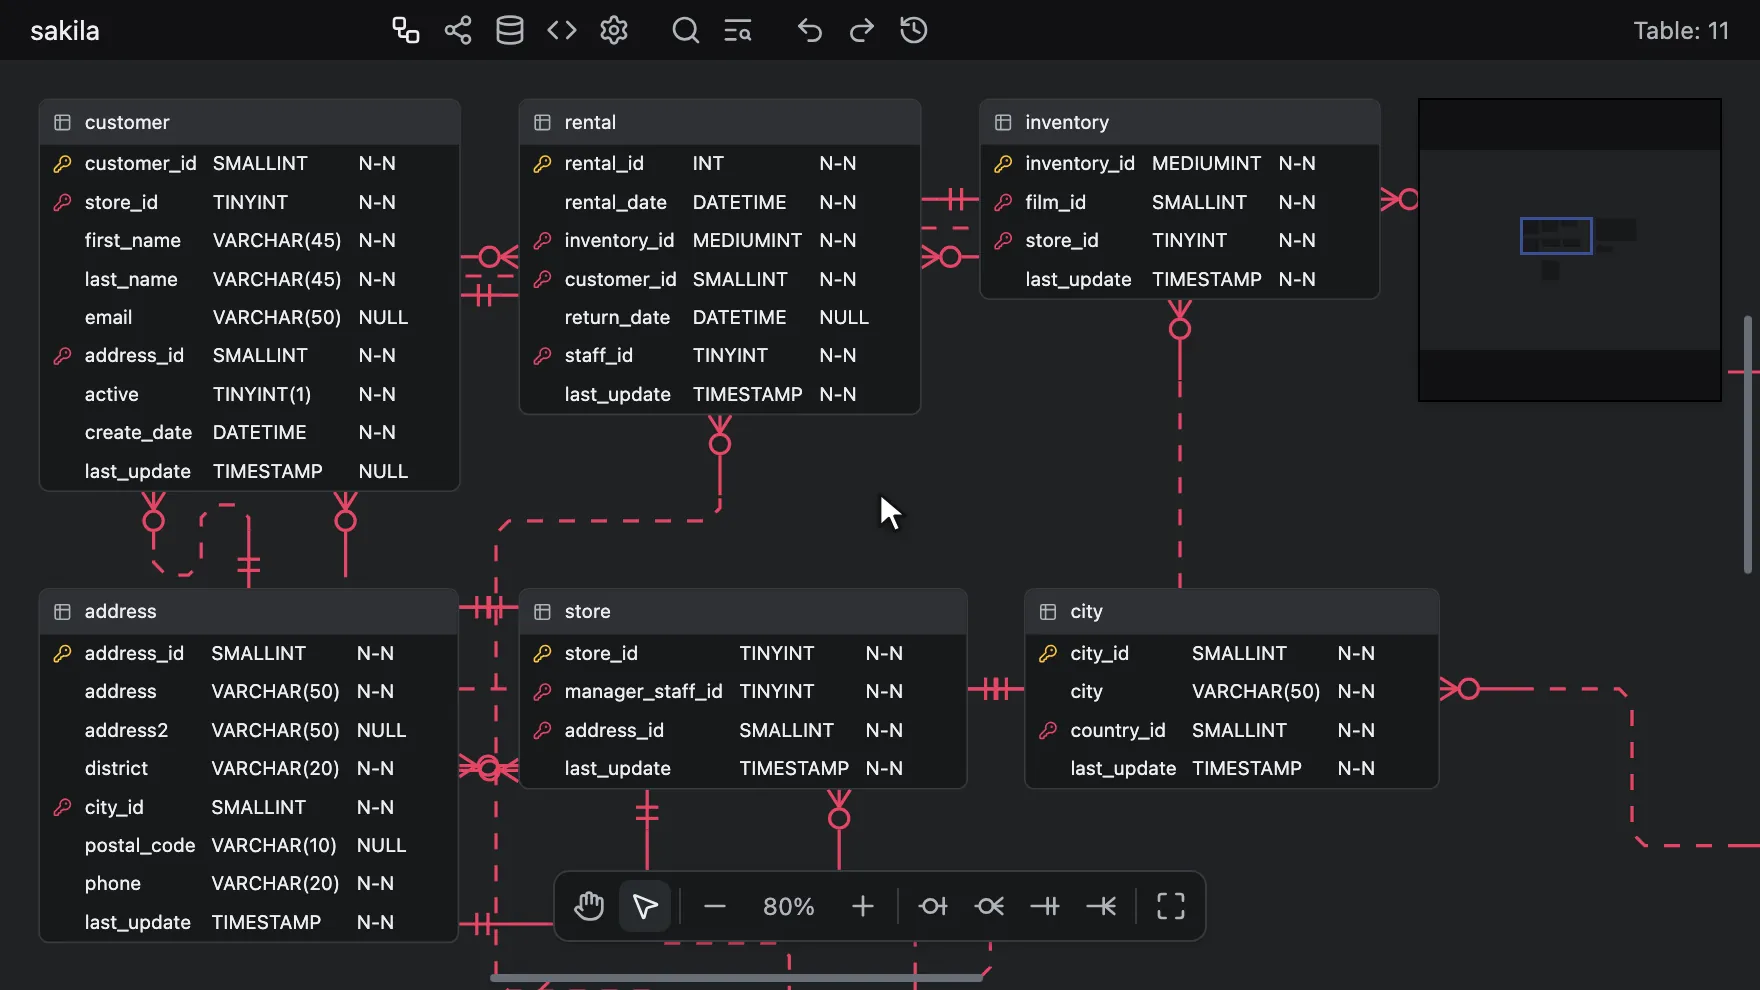Open the history clock icon
The height and width of the screenshot is (990, 1760).
tap(913, 30)
